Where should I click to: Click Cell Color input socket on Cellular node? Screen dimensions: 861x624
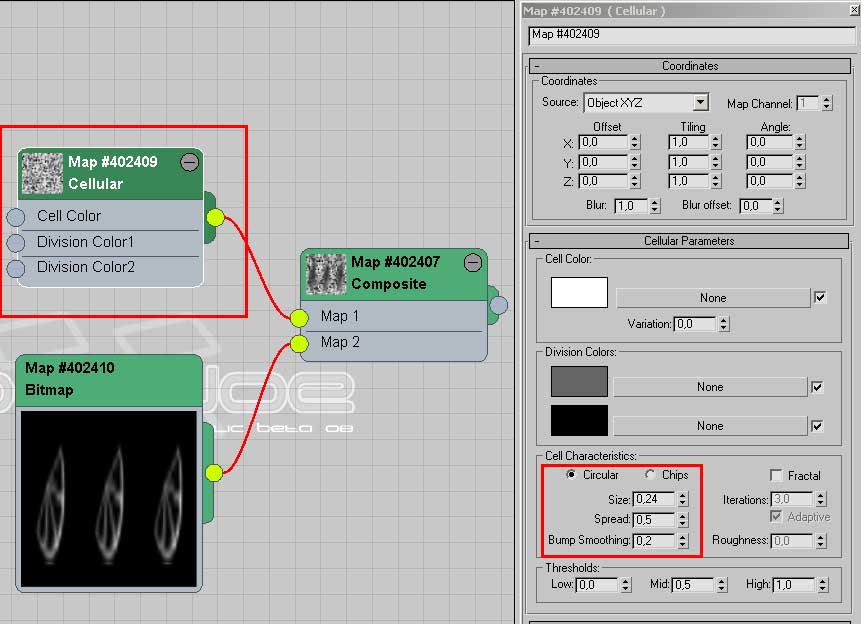pyautogui.click(x=16, y=217)
